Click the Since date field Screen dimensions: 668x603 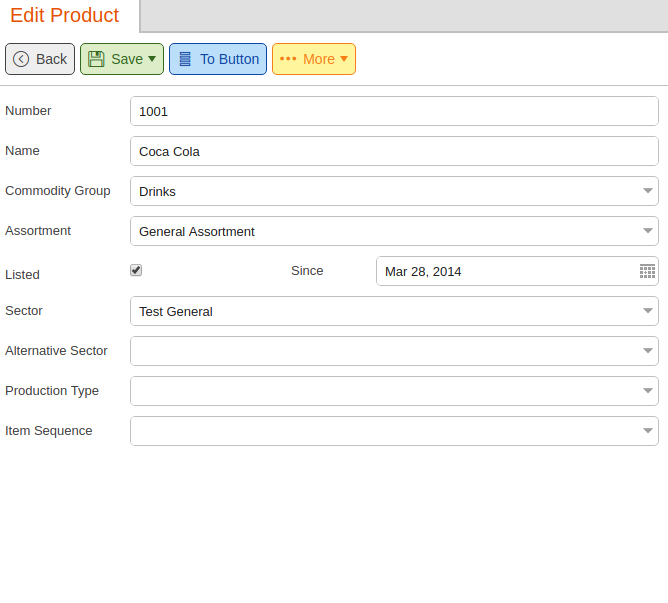click(x=517, y=271)
